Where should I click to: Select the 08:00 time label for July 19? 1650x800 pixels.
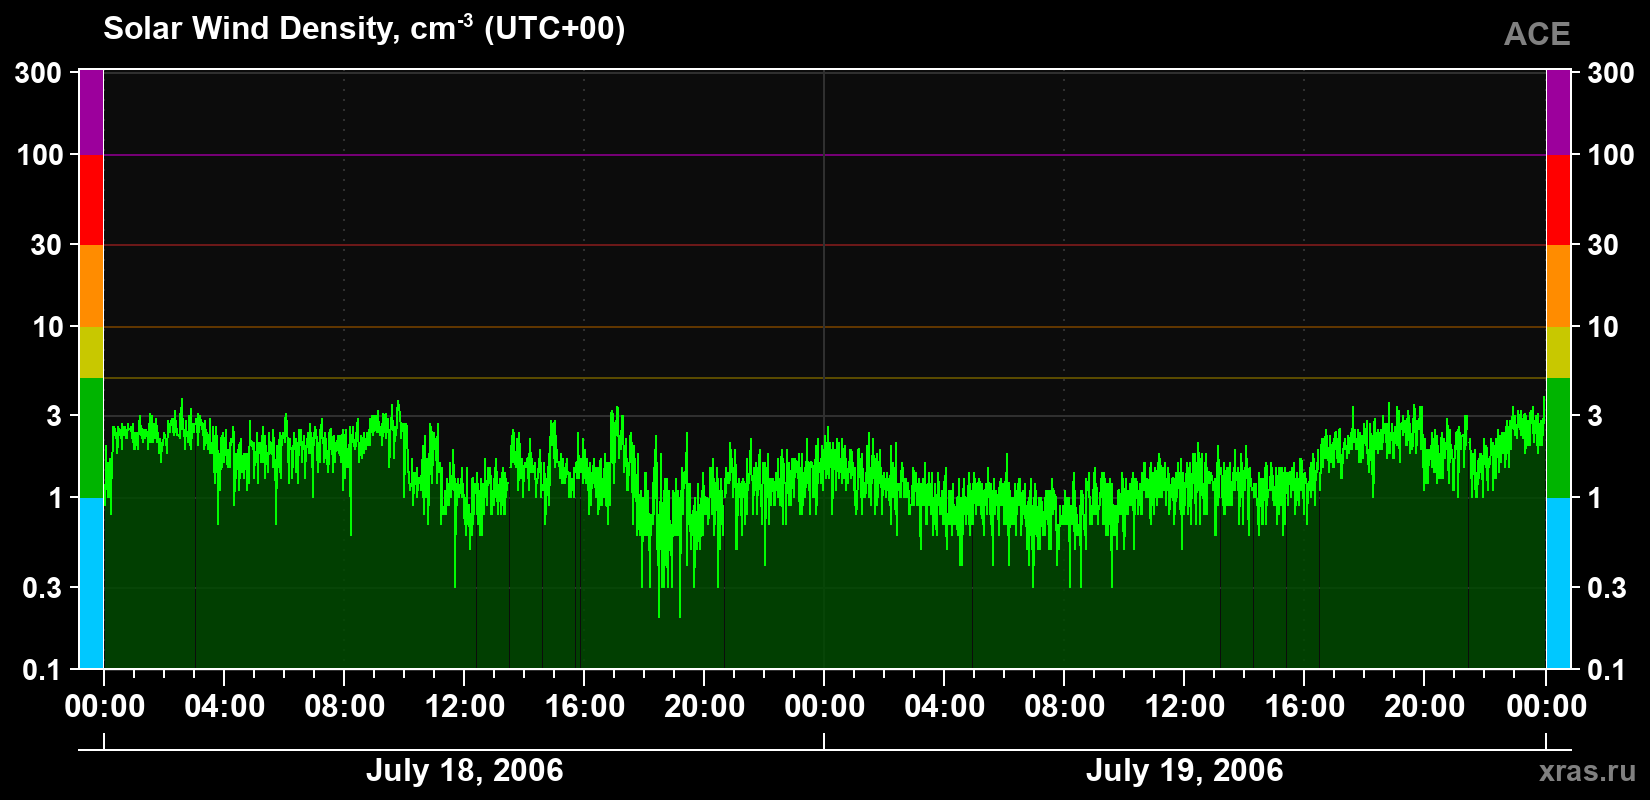point(1065,707)
